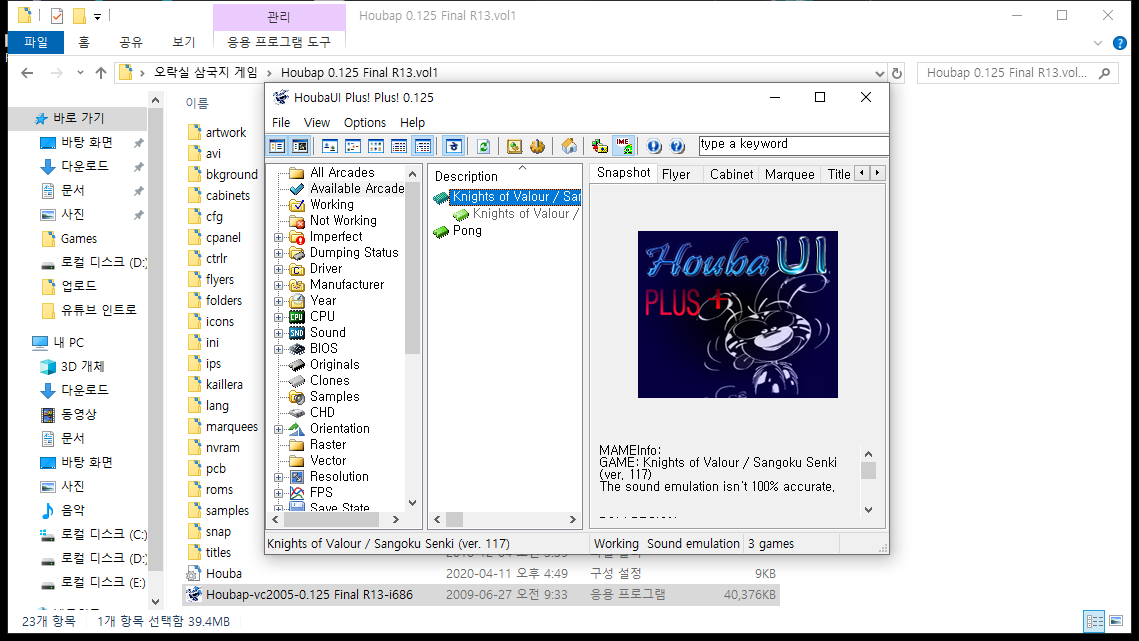The image size is (1139, 641).
Task: Switch to list view in HoubaUI toolbar
Action: point(376,146)
